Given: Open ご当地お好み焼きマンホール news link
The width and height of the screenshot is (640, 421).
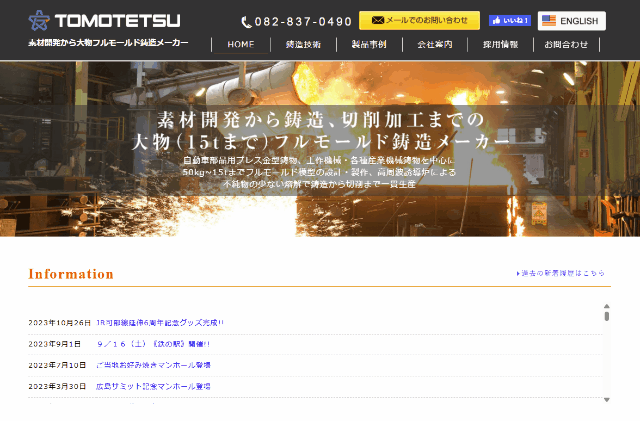Looking at the screenshot, I should [x=153, y=365].
